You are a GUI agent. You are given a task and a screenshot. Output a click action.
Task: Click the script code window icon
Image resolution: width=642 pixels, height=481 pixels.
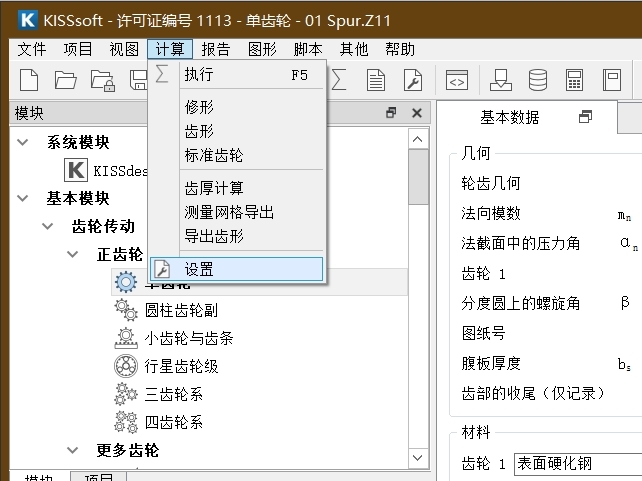[457, 80]
